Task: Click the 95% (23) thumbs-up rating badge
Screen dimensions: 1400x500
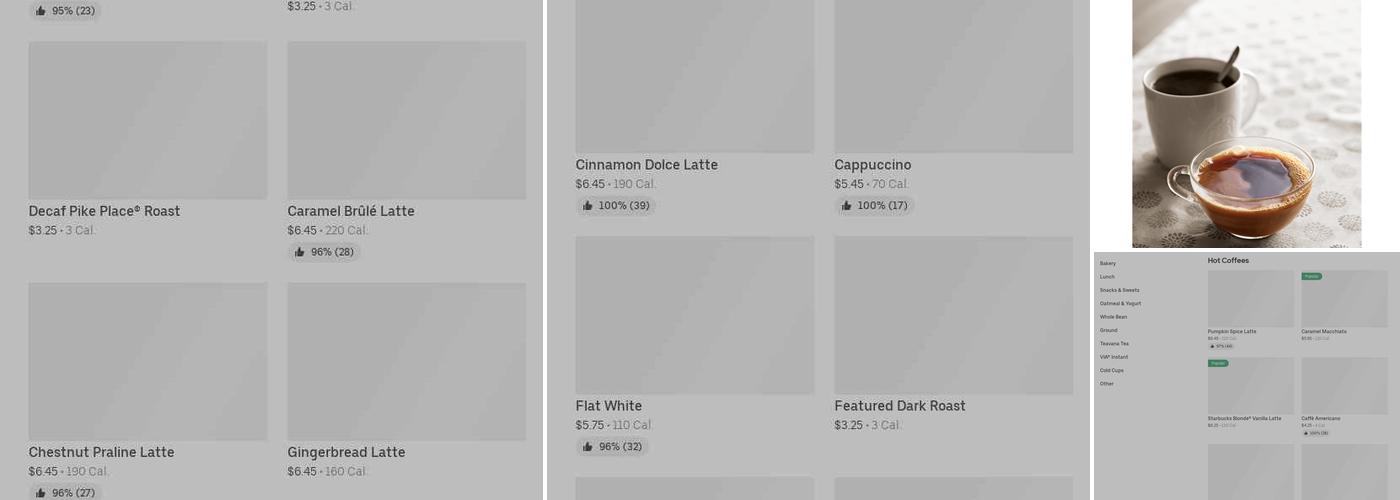Action: pyautogui.click(x=65, y=11)
